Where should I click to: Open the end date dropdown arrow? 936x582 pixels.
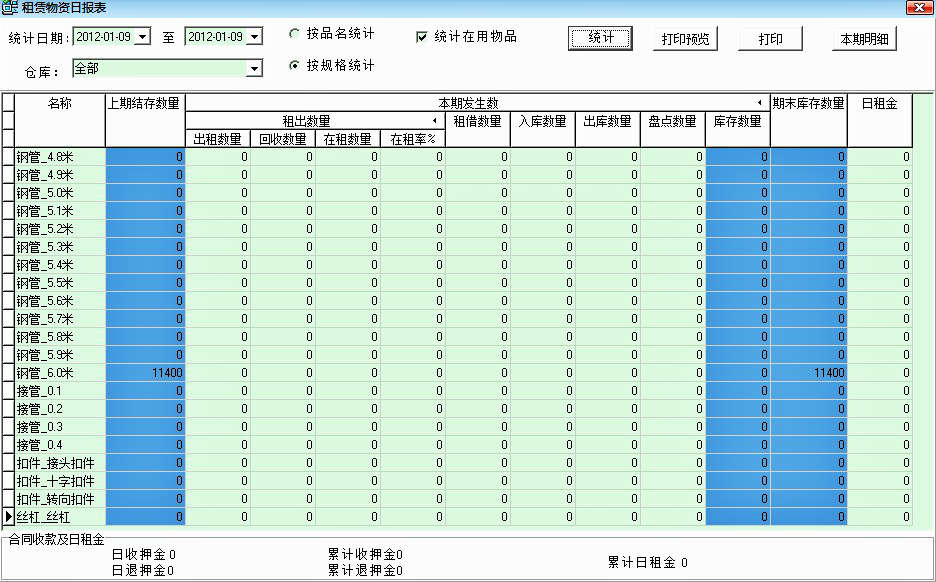[254, 37]
